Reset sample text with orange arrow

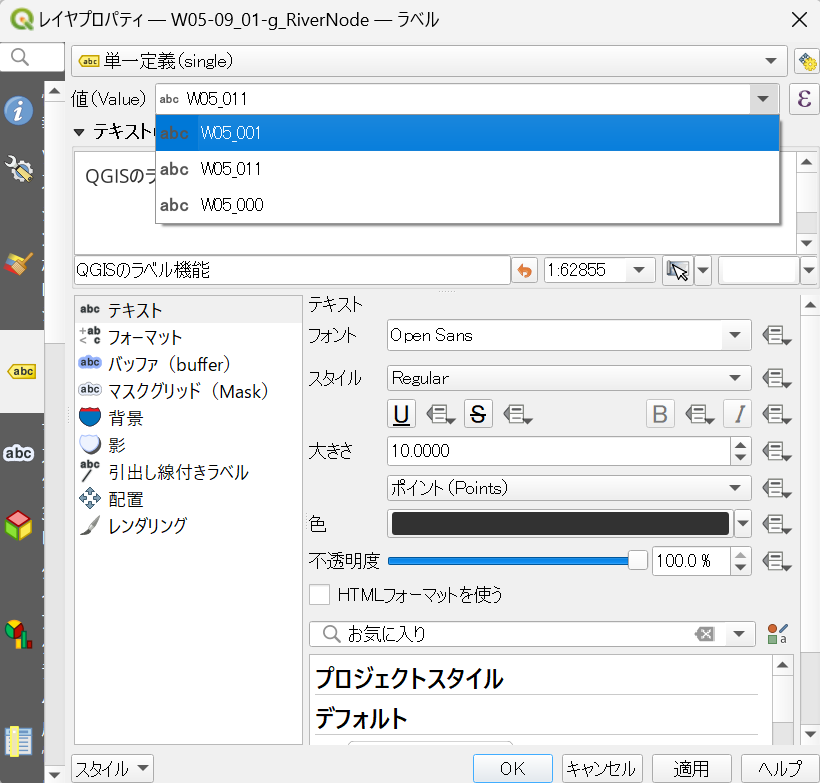pos(525,270)
